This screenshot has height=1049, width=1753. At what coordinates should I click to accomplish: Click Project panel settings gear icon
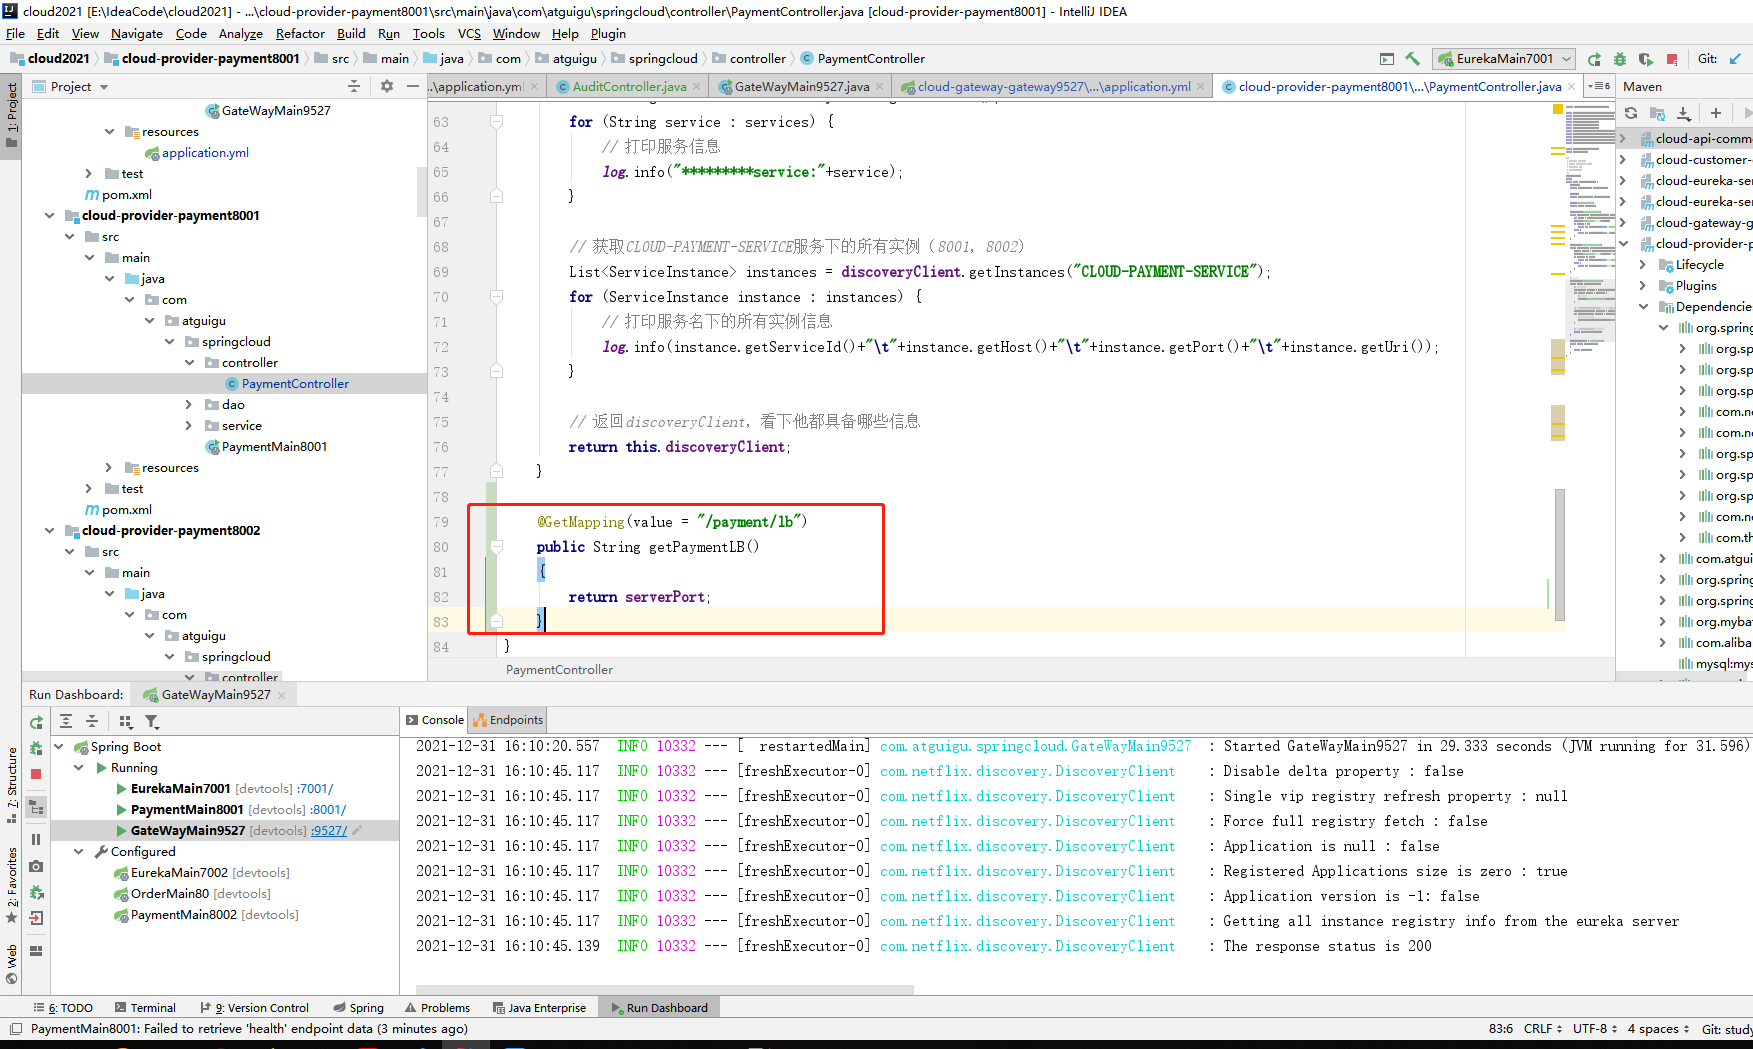click(x=387, y=86)
